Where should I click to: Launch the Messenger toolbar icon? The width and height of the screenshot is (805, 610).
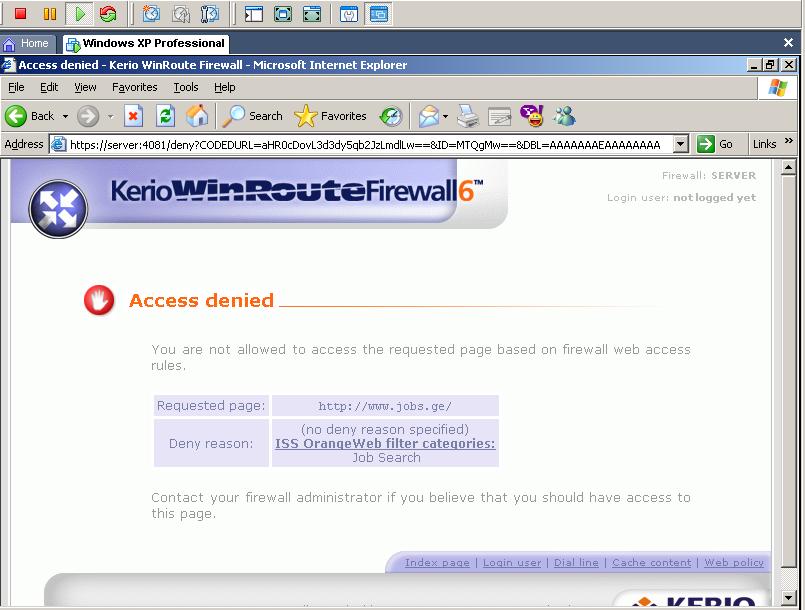tap(565, 116)
